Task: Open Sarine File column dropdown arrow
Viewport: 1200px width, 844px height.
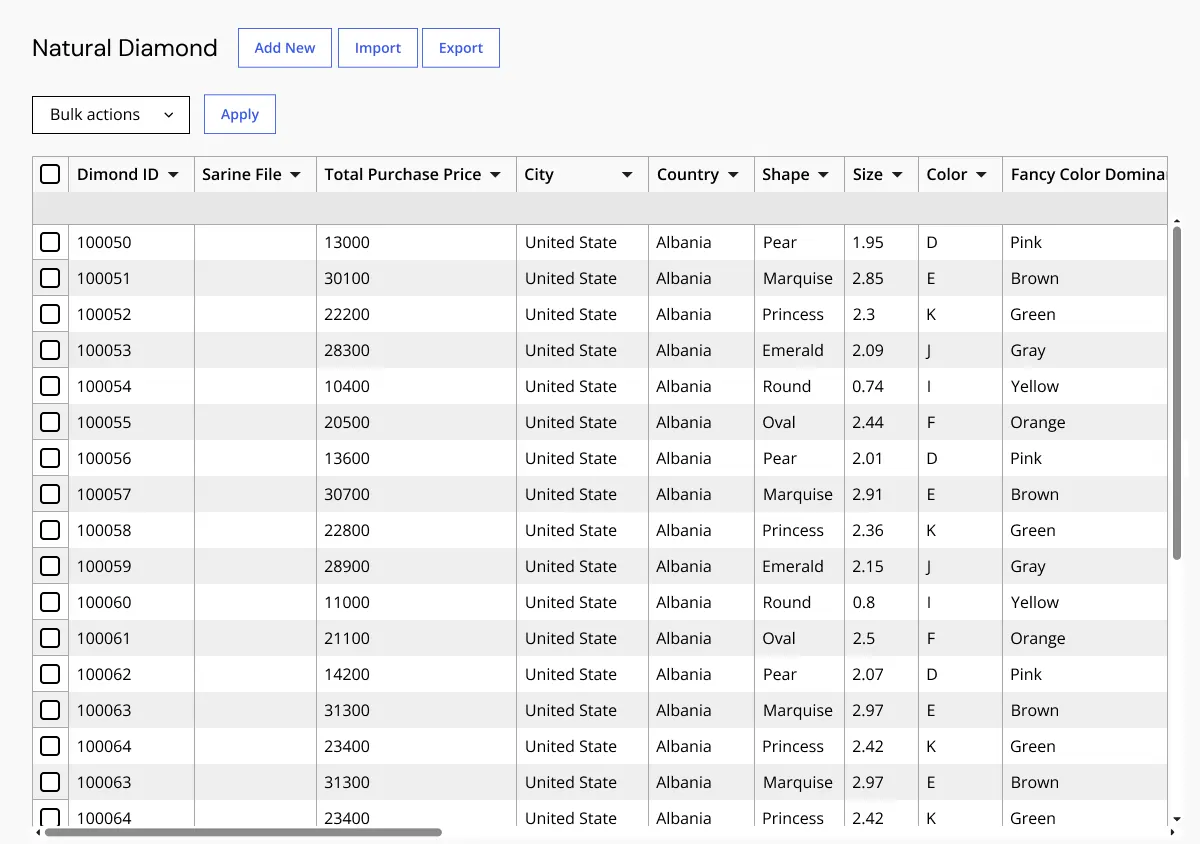Action: point(295,175)
